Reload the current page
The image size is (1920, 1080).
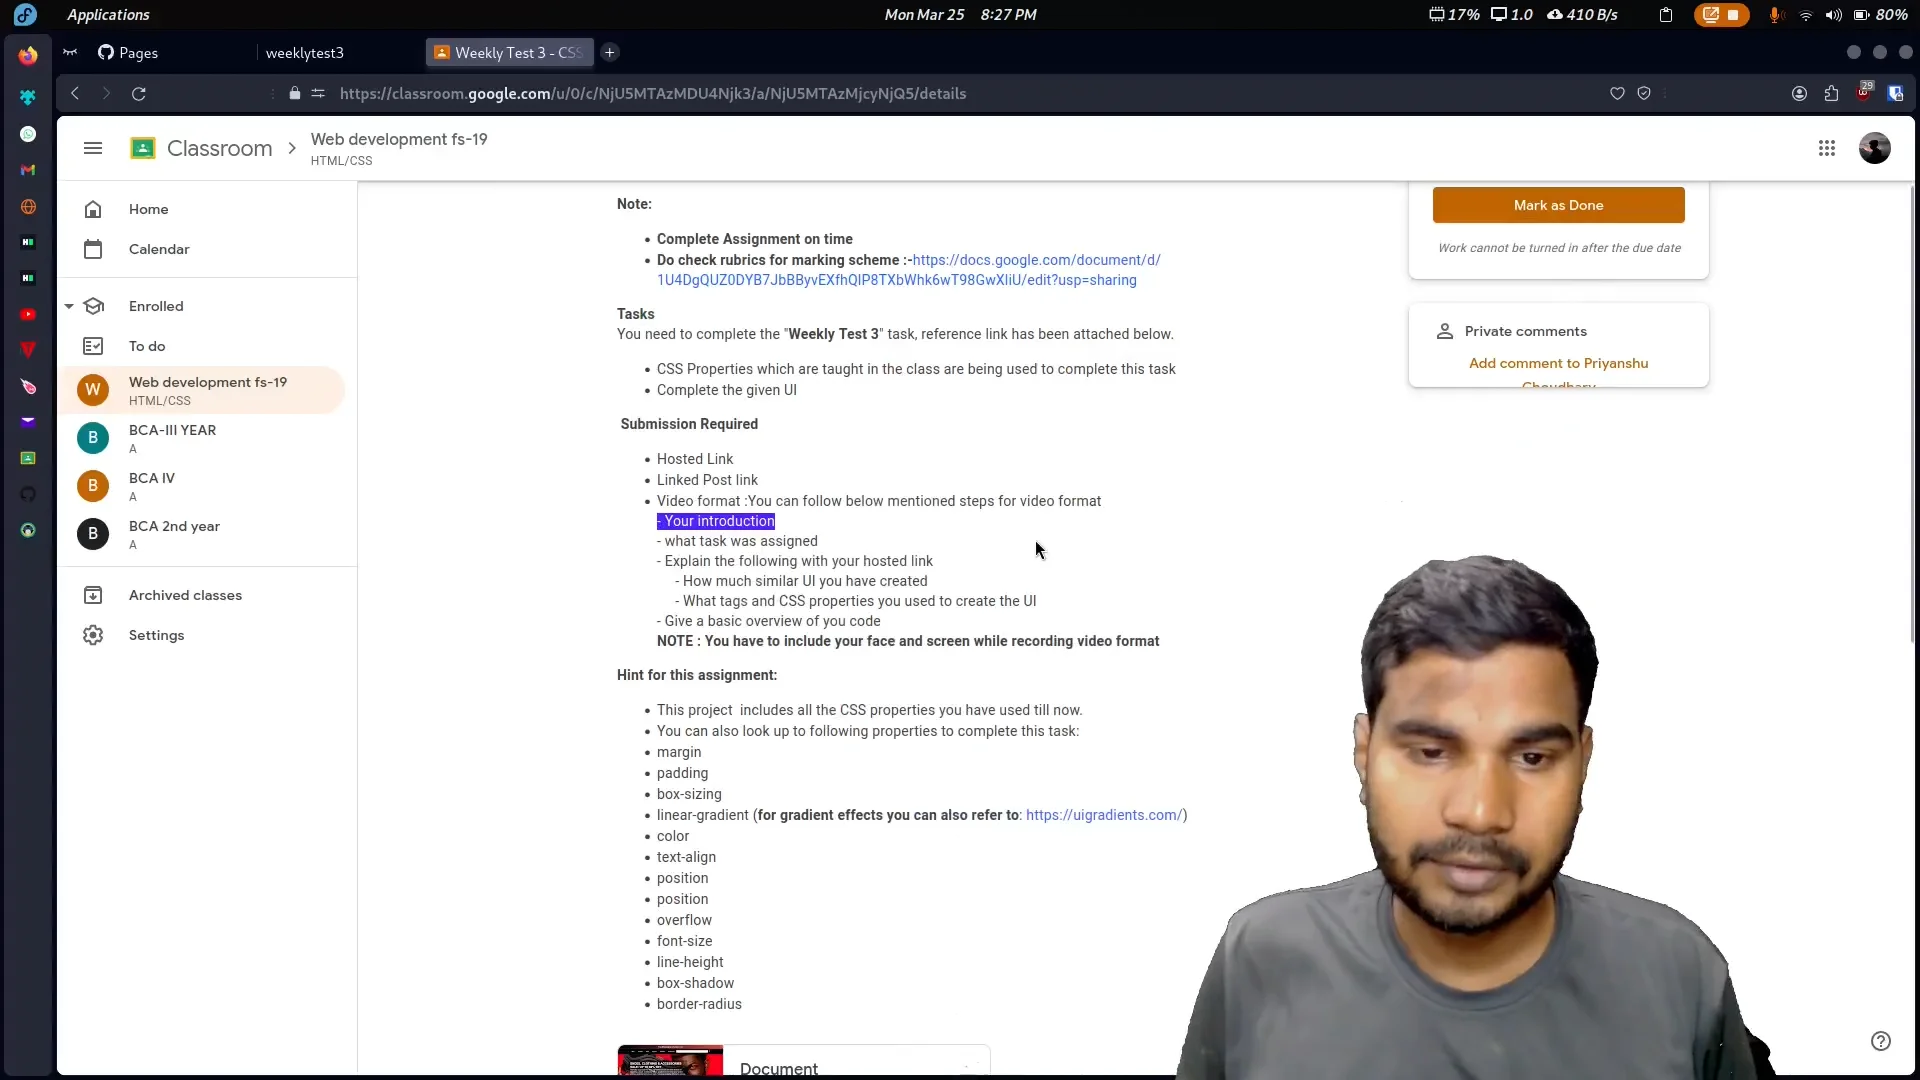(139, 93)
